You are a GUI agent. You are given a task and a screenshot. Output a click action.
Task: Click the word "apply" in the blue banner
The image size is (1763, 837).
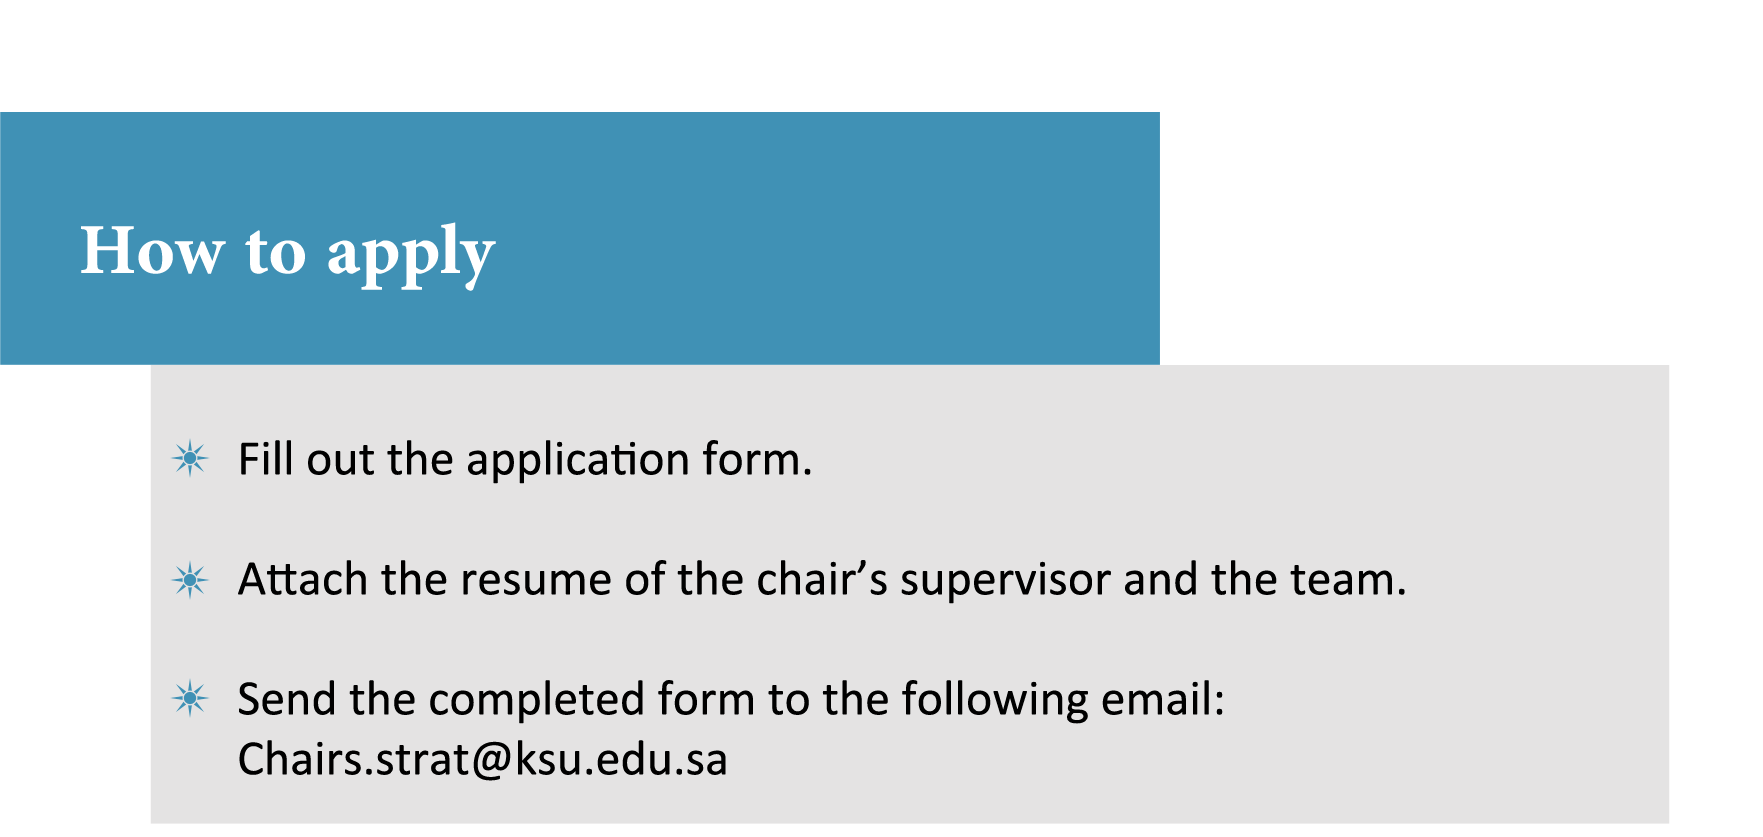(x=410, y=254)
